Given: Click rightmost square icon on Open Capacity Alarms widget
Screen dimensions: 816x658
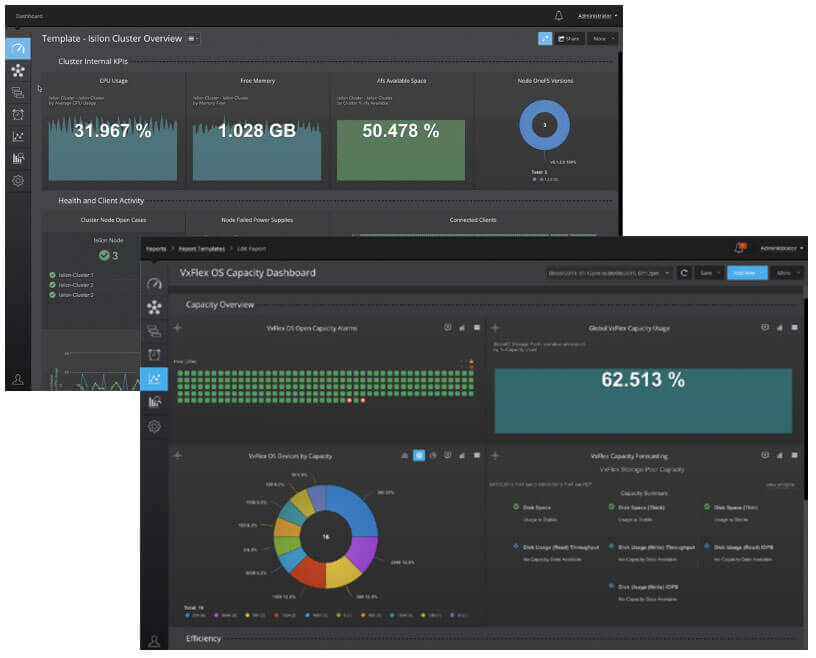Looking at the screenshot, I should pyautogui.click(x=477, y=327).
